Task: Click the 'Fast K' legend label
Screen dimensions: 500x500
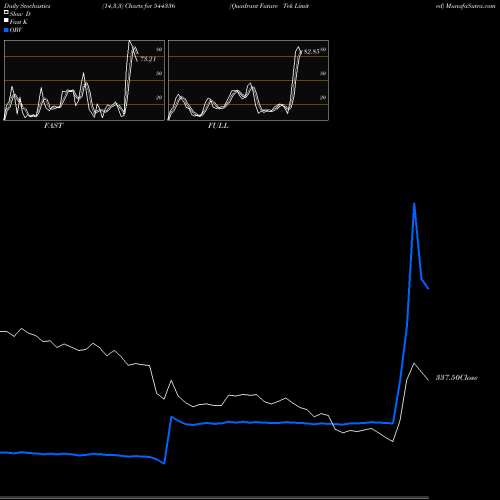Action: click(x=19, y=22)
